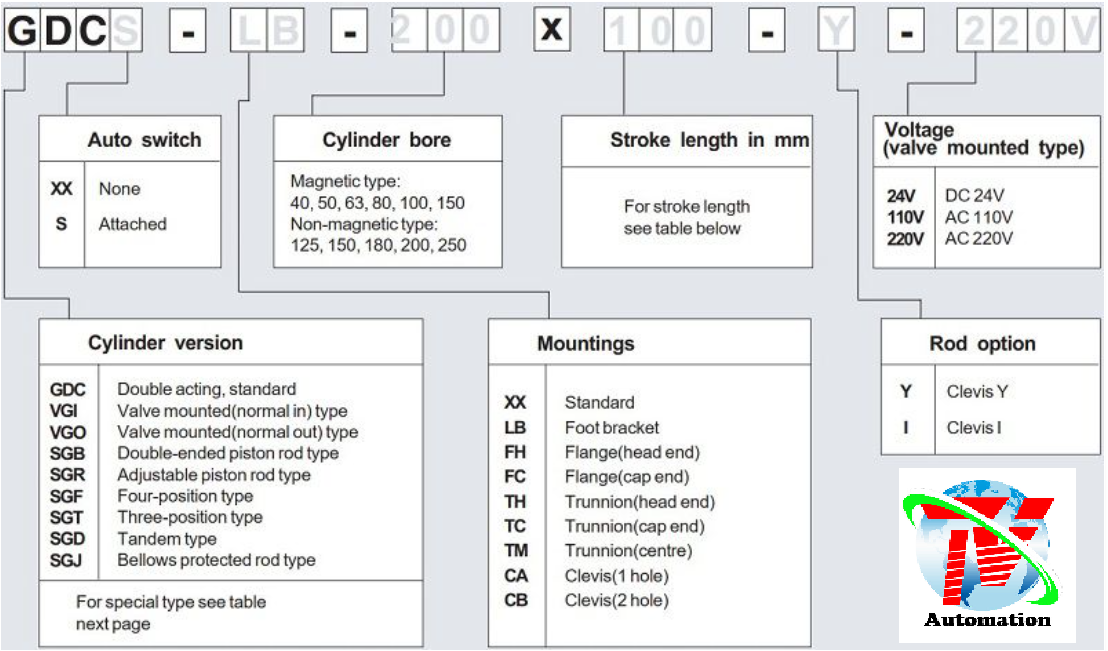The width and height of the screenshot is (1108, 651).
Task: Pick the "Clevis I" rod option
Action: click(973, 427)
